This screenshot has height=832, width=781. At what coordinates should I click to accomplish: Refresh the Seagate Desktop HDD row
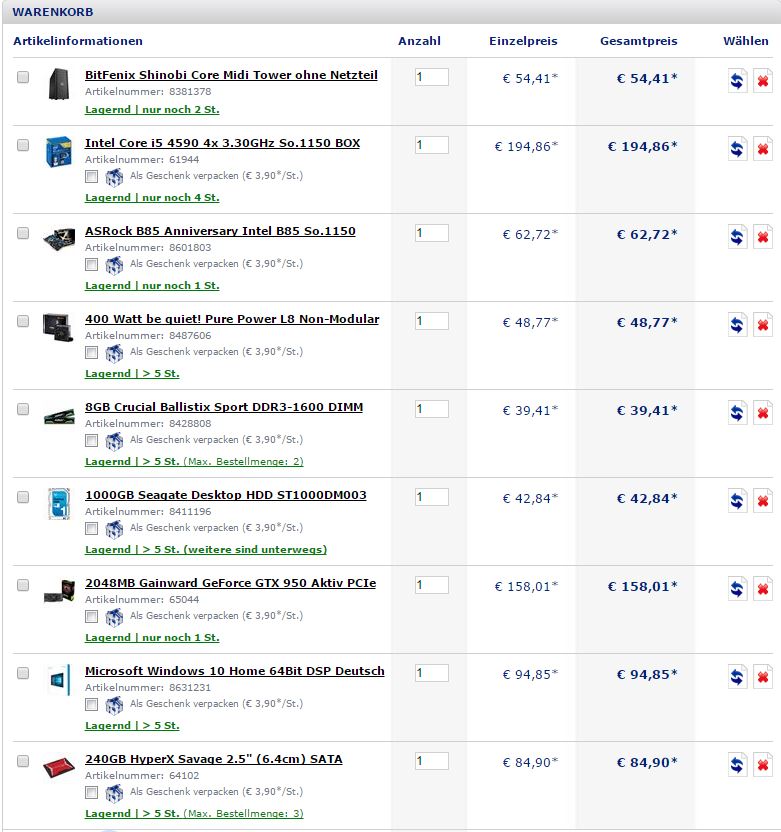point(737,501)
